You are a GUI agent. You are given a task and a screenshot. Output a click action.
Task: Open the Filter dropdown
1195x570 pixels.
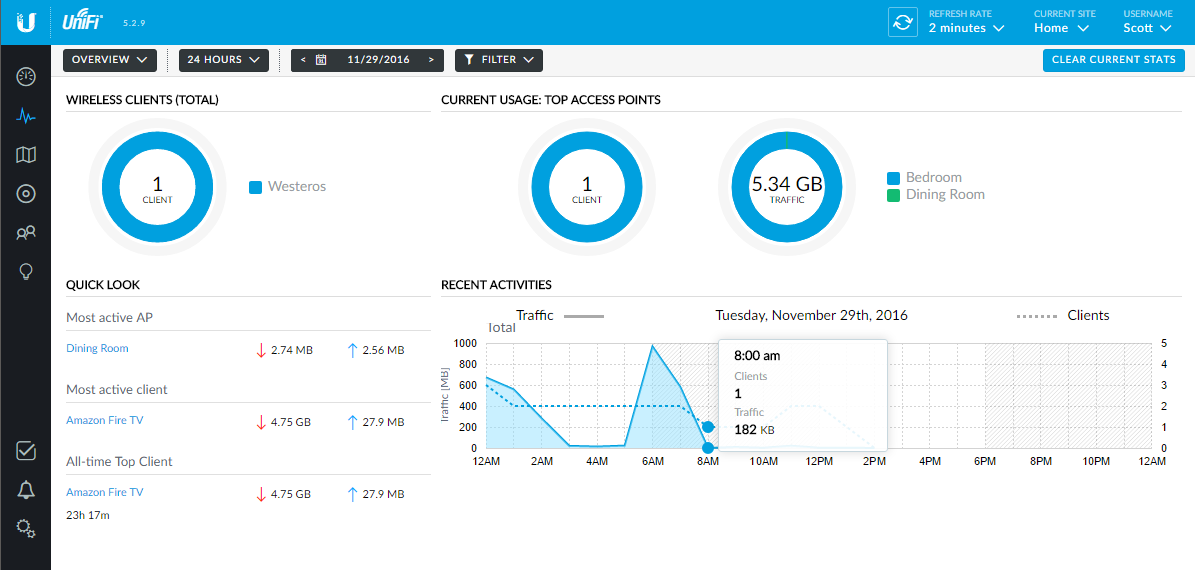tap(498, 60)
